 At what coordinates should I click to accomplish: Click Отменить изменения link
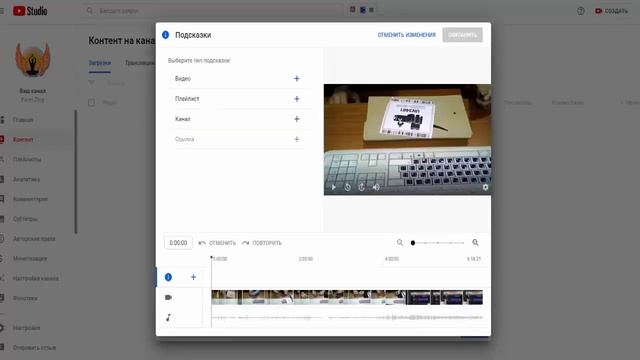[407, 35]
